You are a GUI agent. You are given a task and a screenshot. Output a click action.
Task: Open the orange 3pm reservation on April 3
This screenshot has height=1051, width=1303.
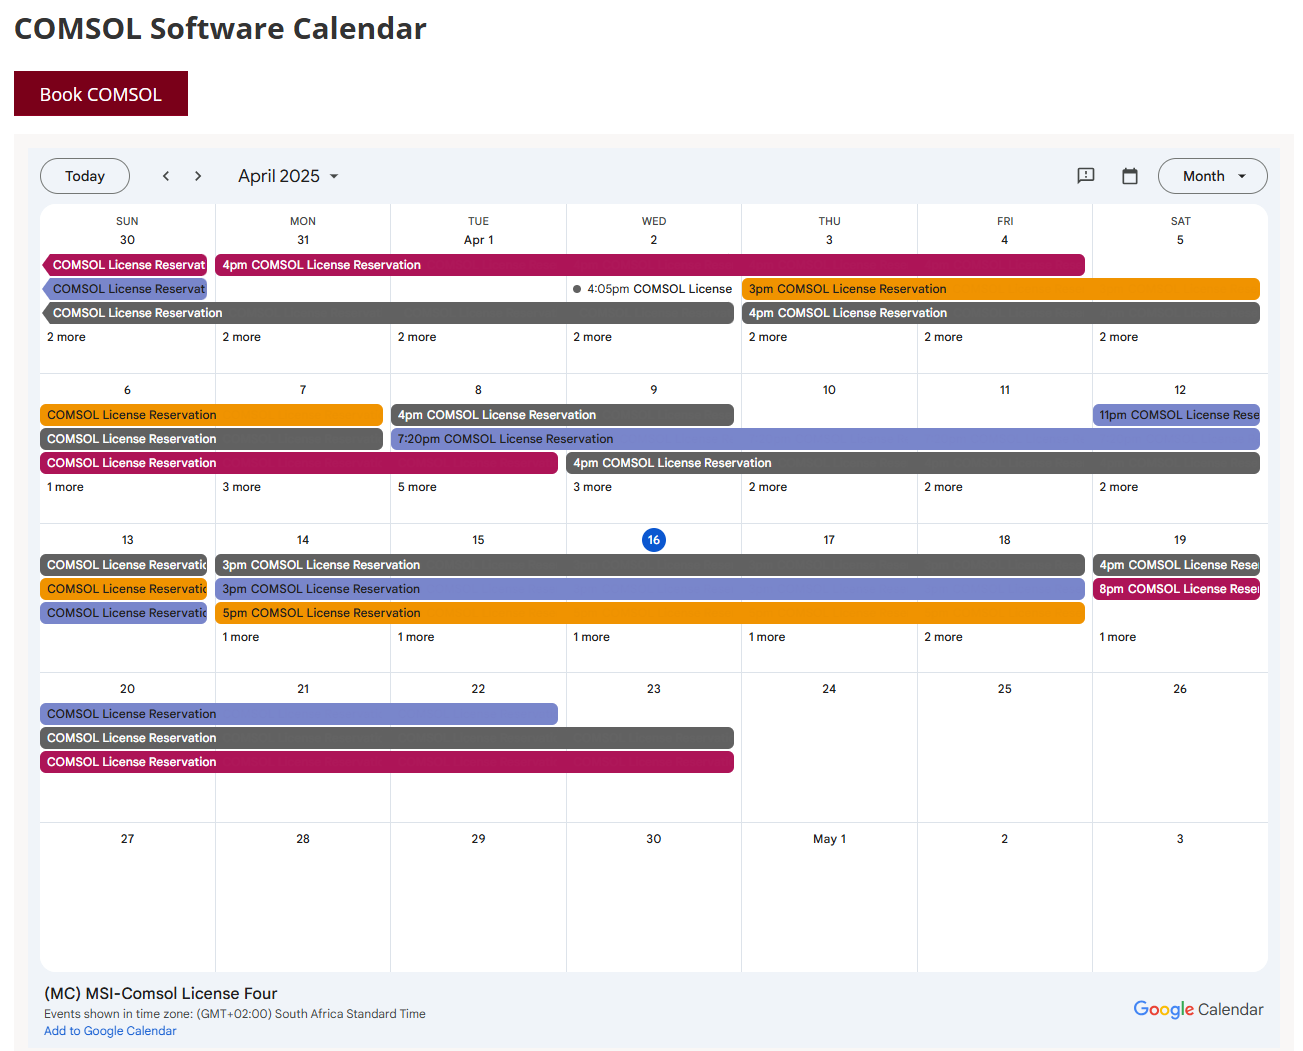pyautogui.click(x=1000, y=289)
